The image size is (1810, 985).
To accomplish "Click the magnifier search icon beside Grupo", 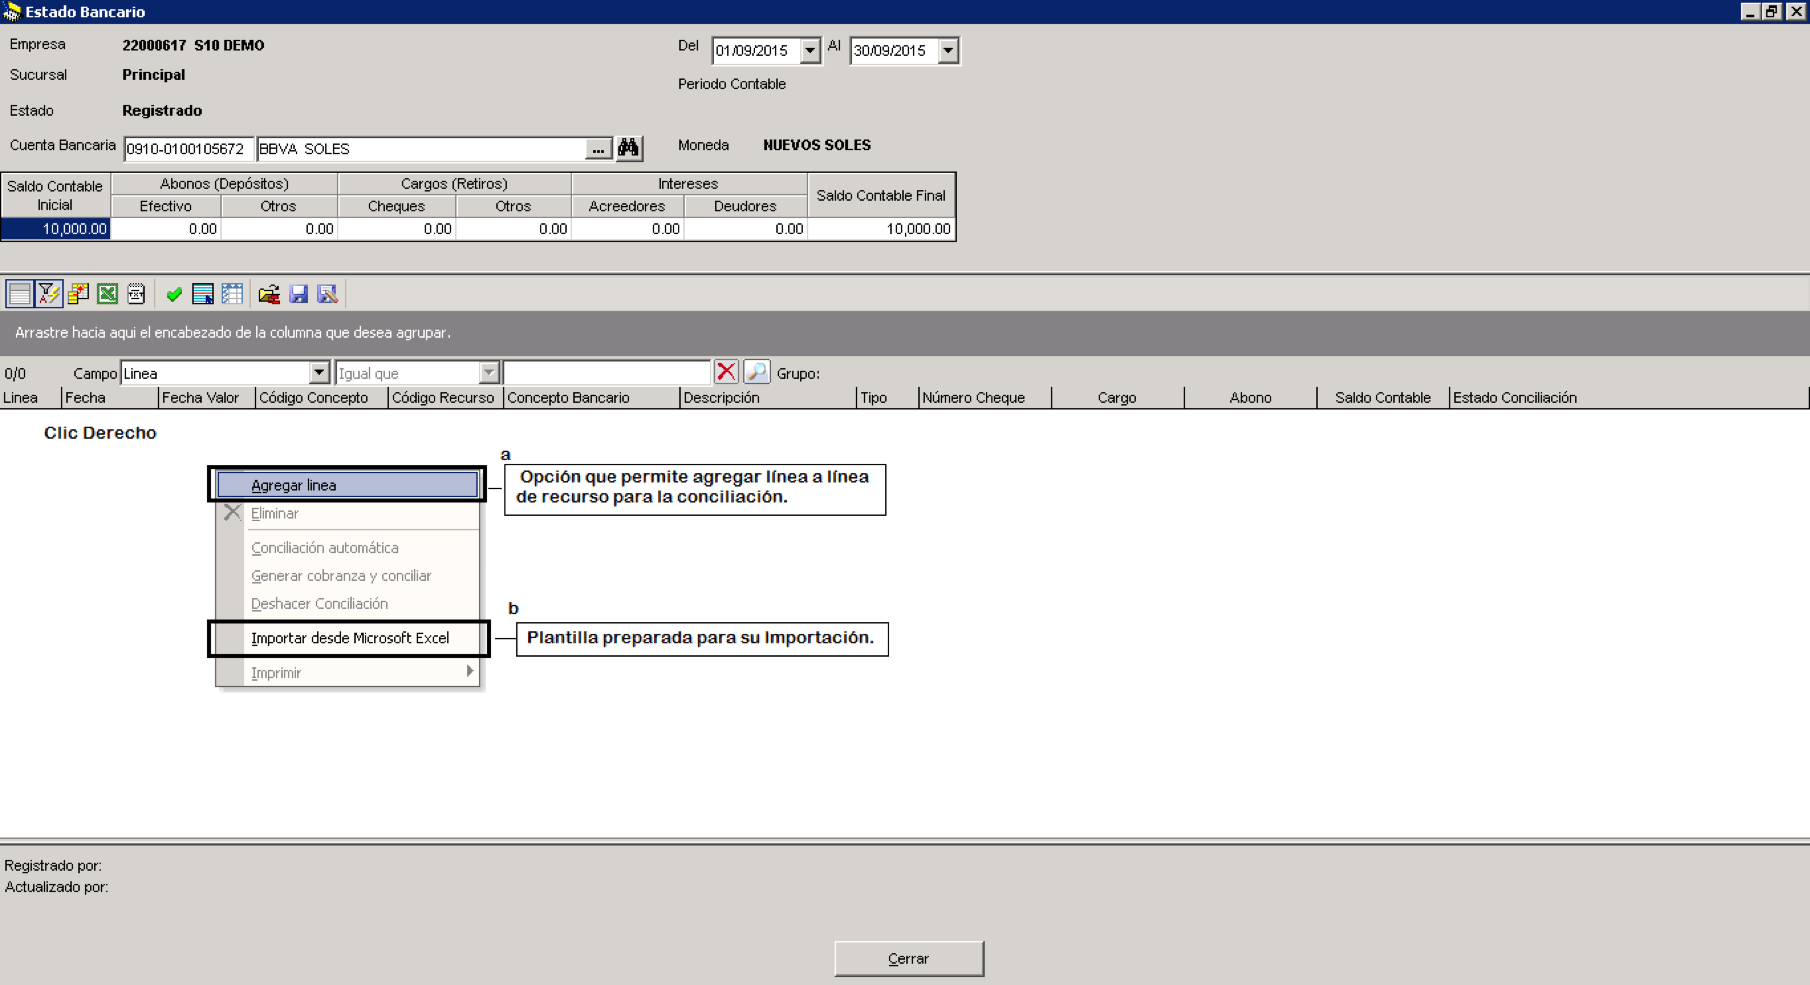I will point(757,372).
